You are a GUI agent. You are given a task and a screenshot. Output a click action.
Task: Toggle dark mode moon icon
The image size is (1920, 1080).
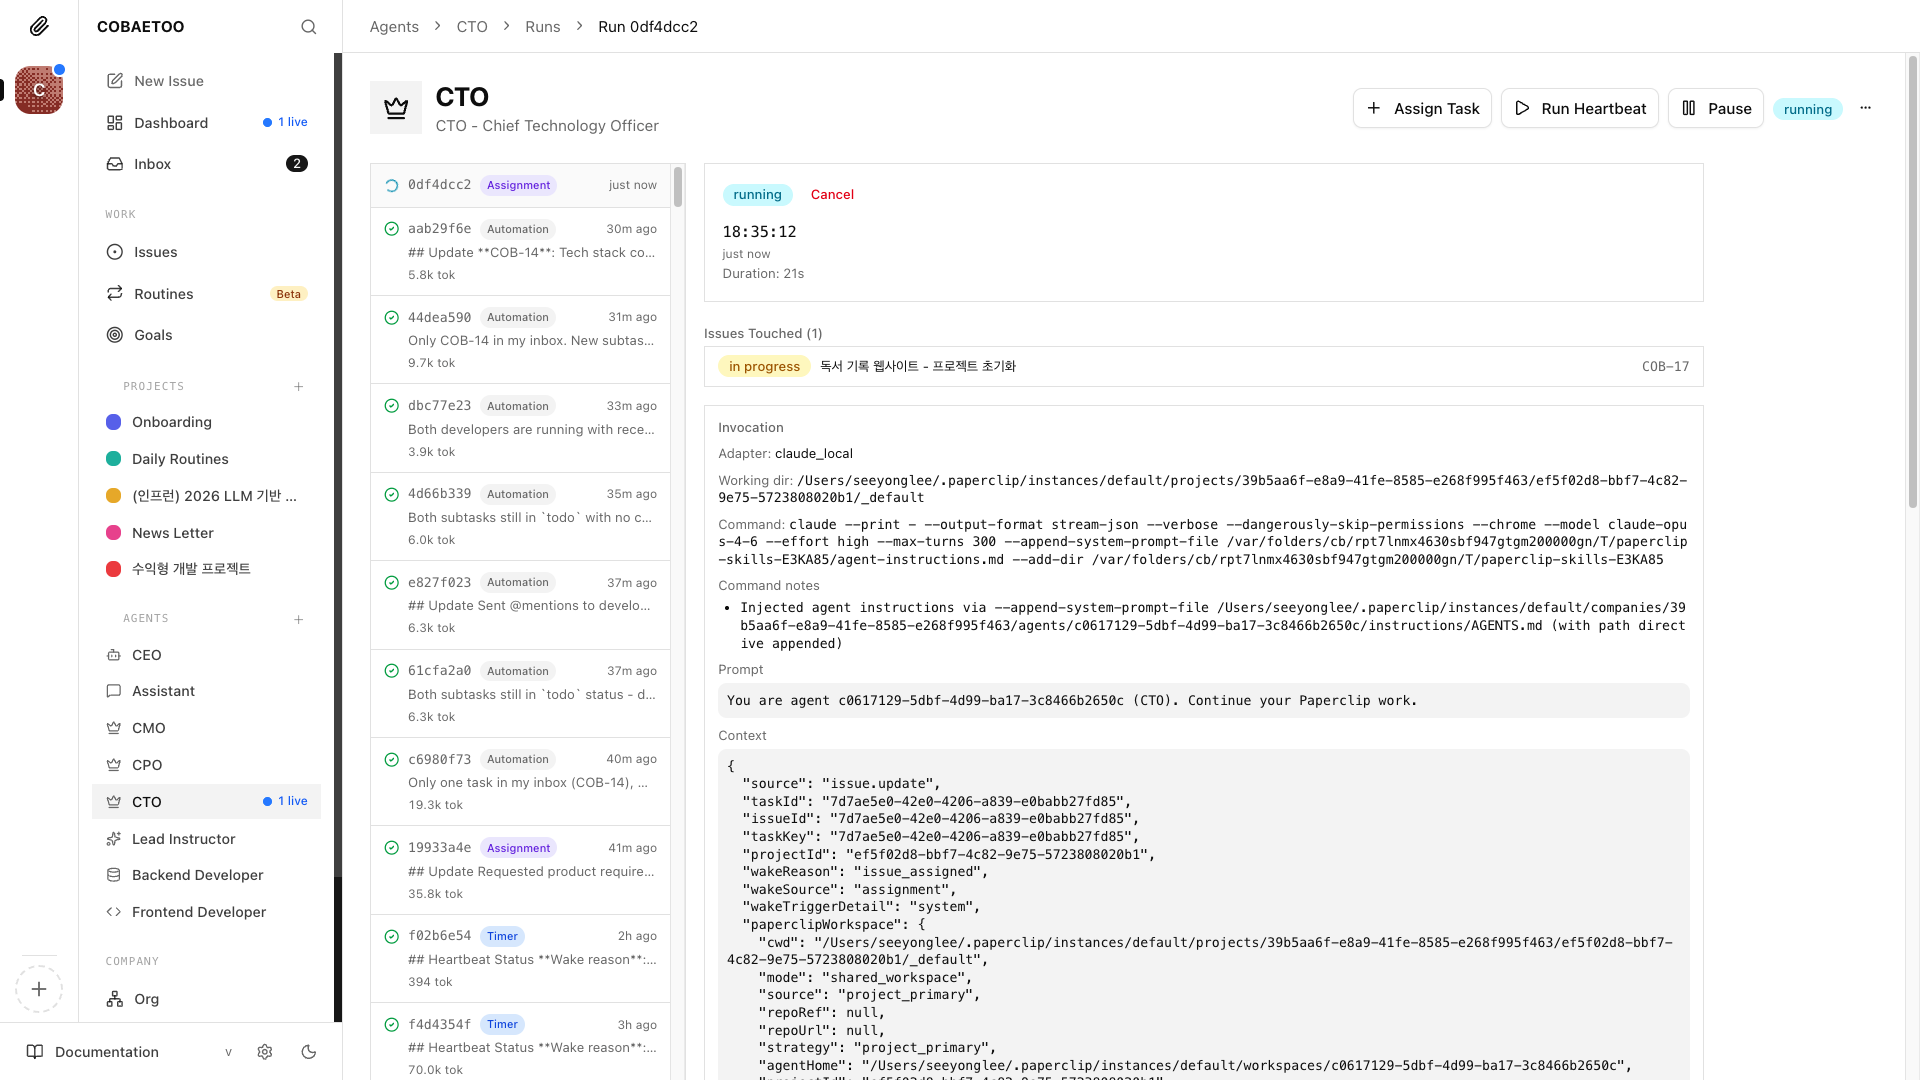coord(309,1052)
